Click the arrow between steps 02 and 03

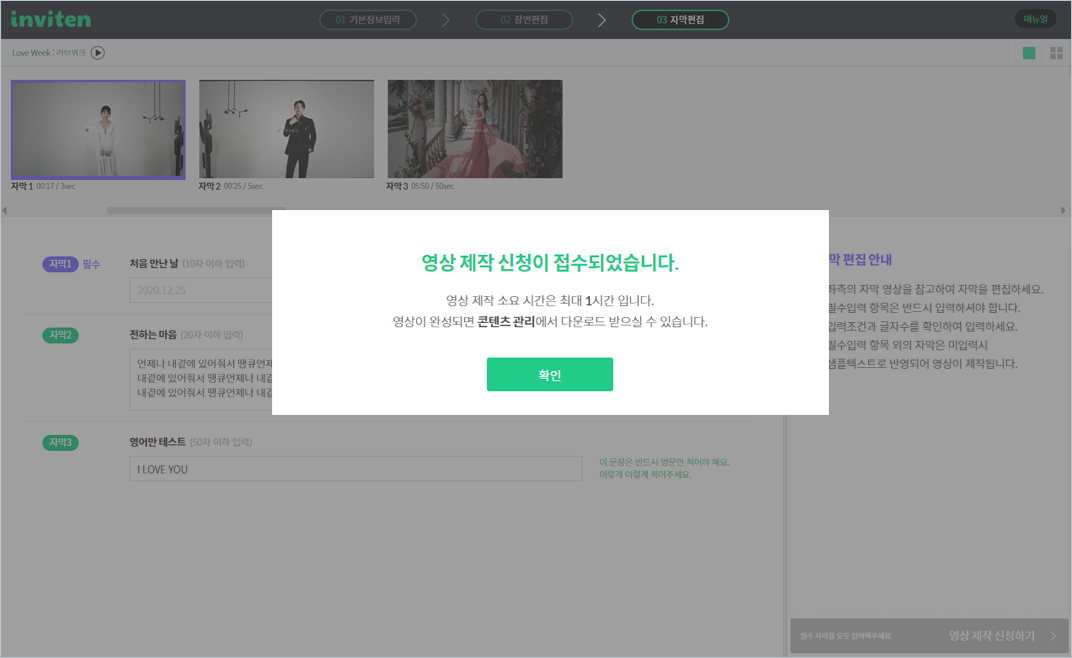tap(602, 20)
